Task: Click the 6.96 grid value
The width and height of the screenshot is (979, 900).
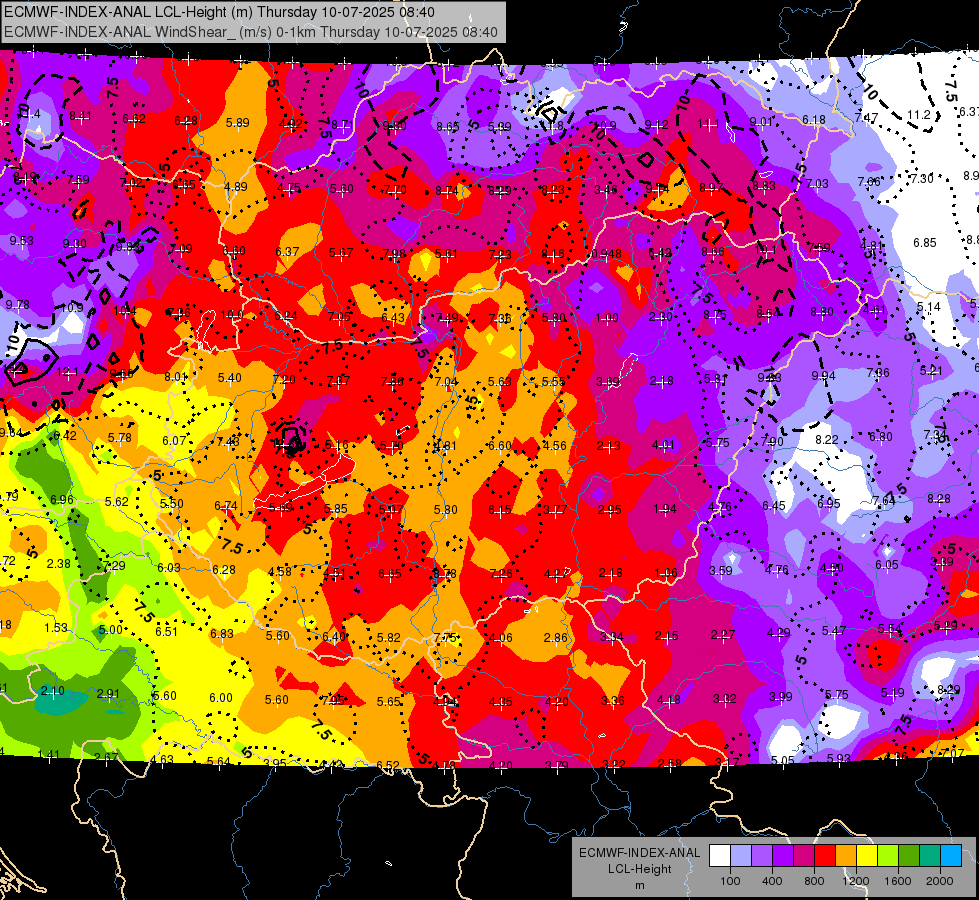Action: point(62,499)
